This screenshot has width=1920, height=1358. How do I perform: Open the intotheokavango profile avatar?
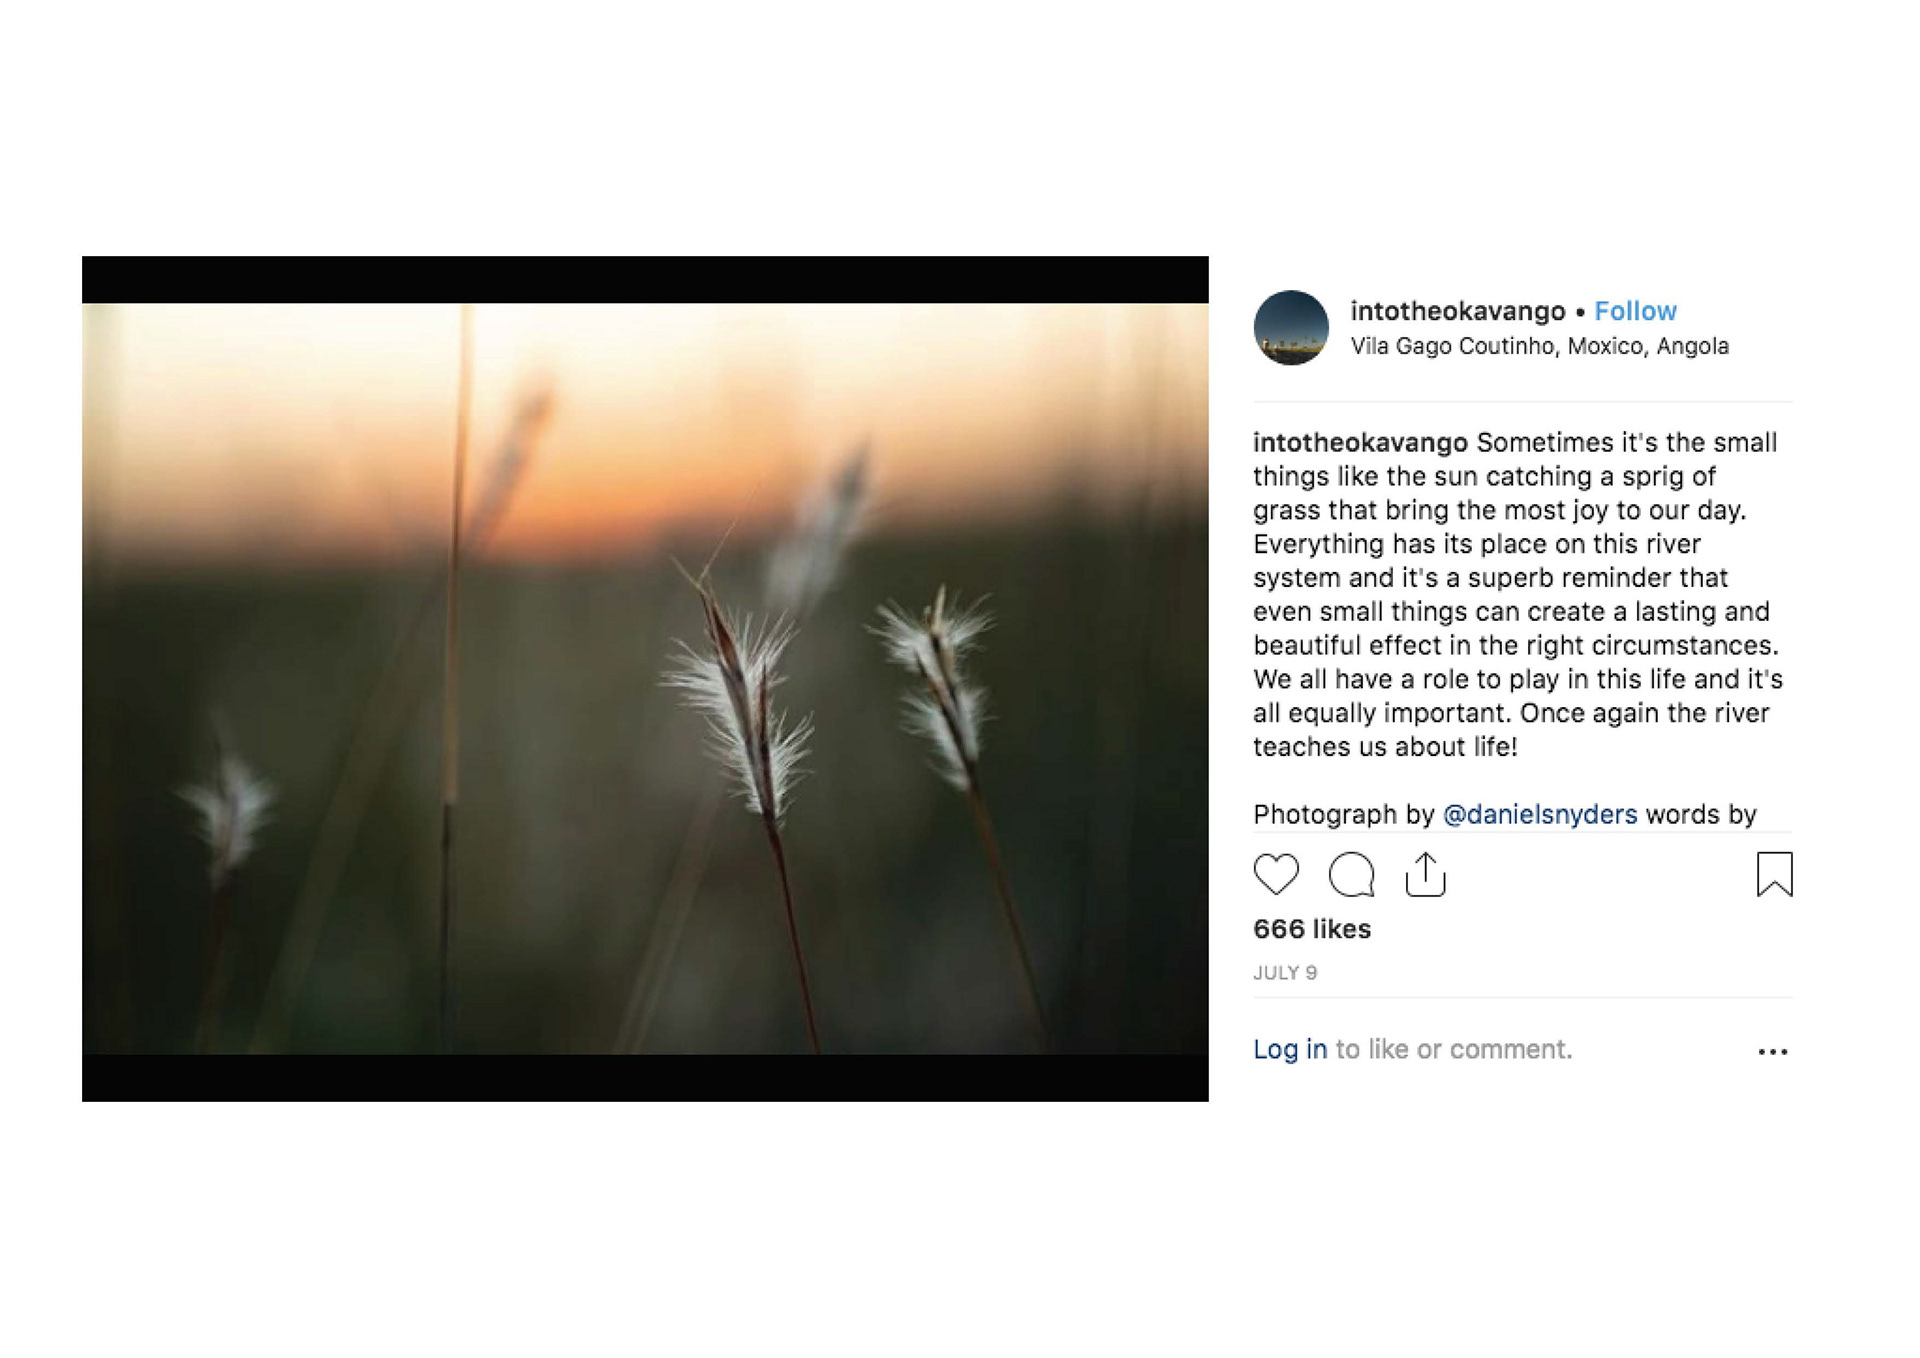pyautogui.click(x=1291, y=328)
